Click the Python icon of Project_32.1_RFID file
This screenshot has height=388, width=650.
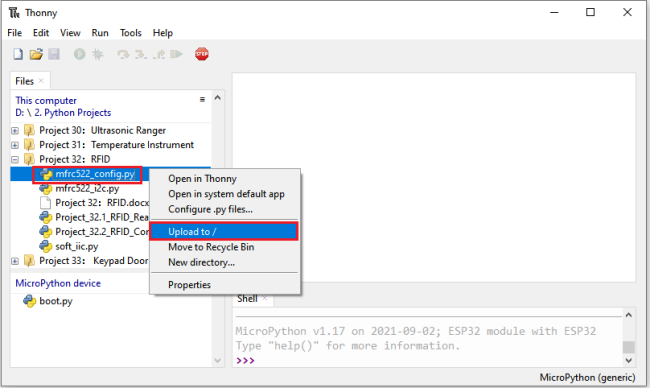(x=46, y=217)
